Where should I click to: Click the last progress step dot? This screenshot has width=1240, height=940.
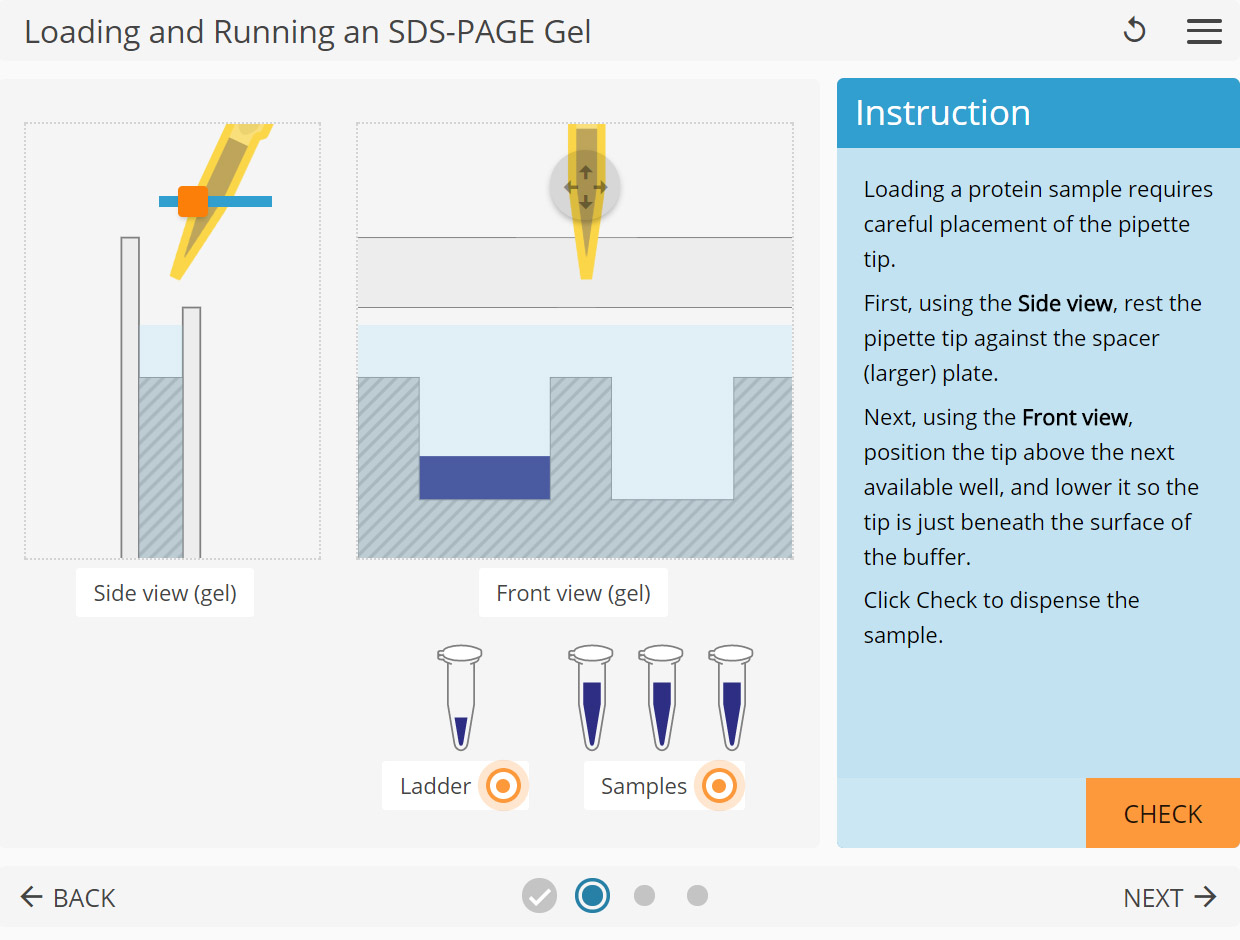point(697,895)
